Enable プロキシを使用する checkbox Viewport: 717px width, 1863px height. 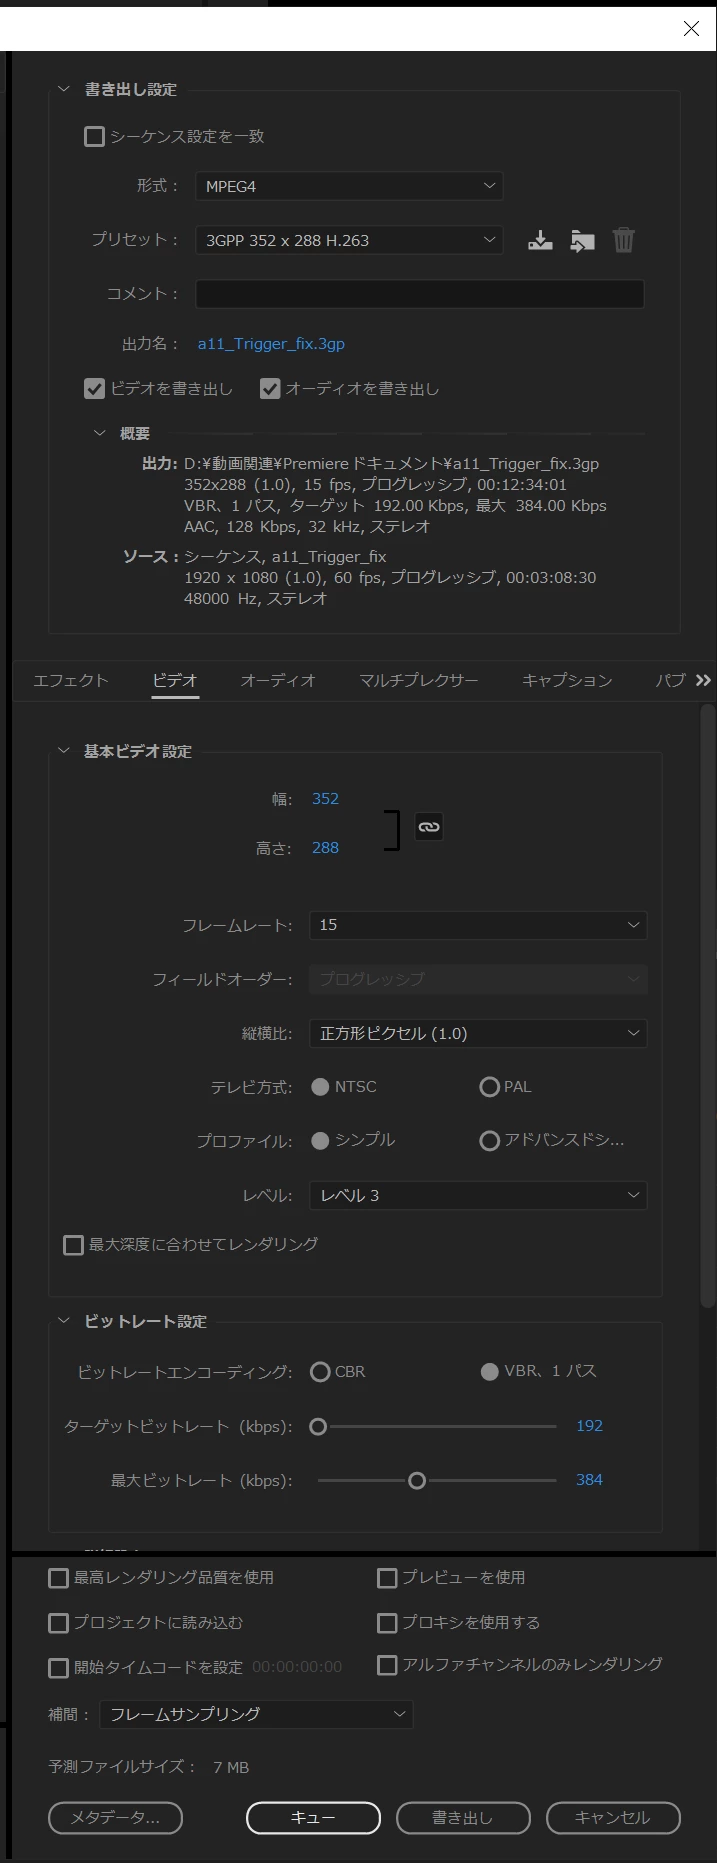tap(387, 1623)
